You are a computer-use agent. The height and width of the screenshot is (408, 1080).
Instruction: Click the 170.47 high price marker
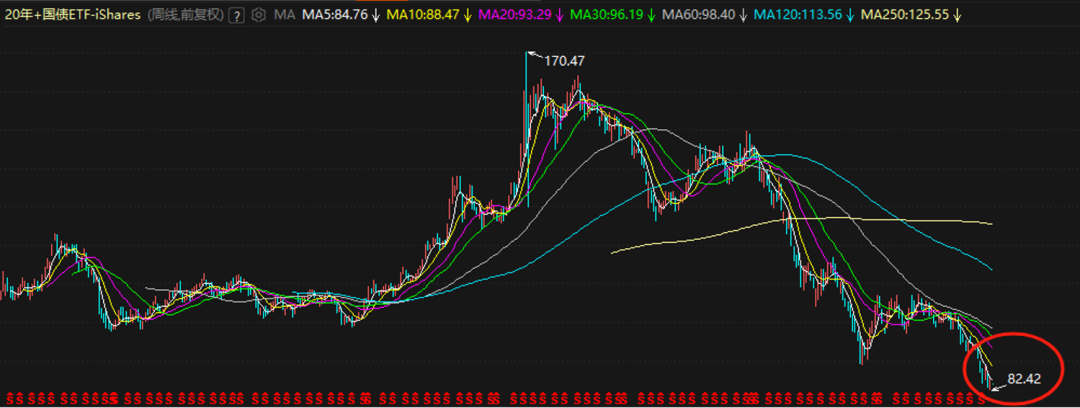tap(564, 61)
